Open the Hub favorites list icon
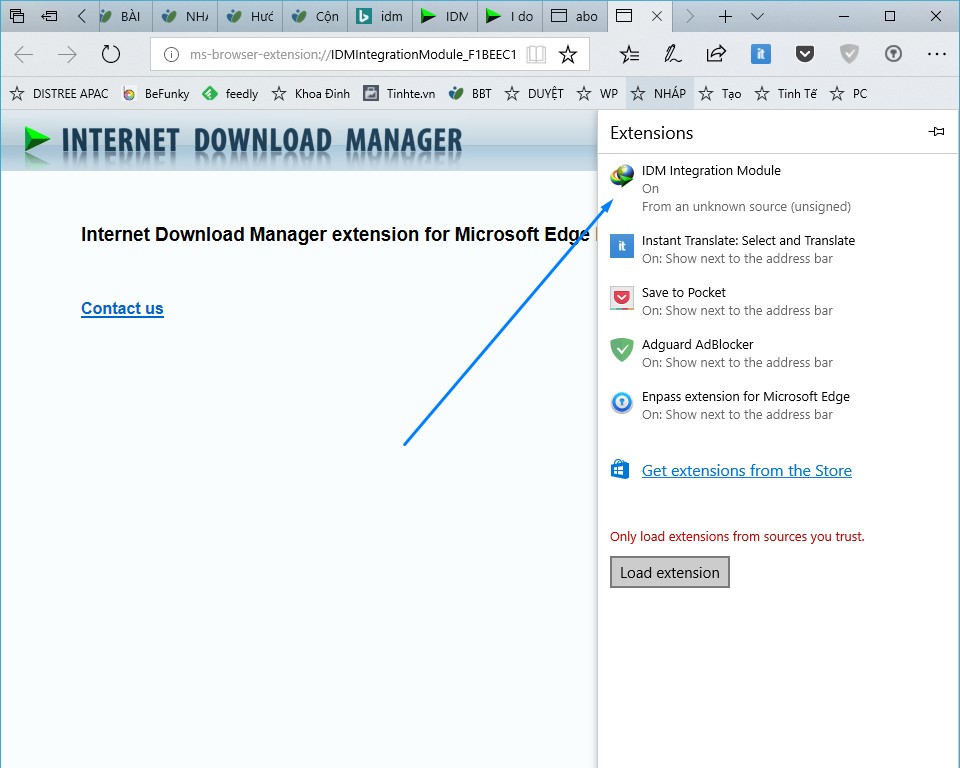The height and width of the screenshot is (768, 960). click(x=629, y=55)
